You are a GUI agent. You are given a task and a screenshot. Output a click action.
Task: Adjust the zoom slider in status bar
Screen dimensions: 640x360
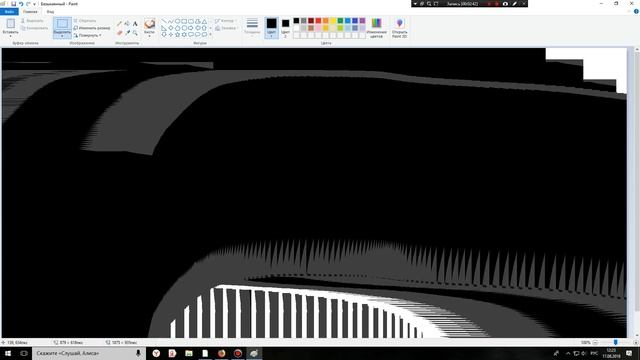tap(616, 342)
